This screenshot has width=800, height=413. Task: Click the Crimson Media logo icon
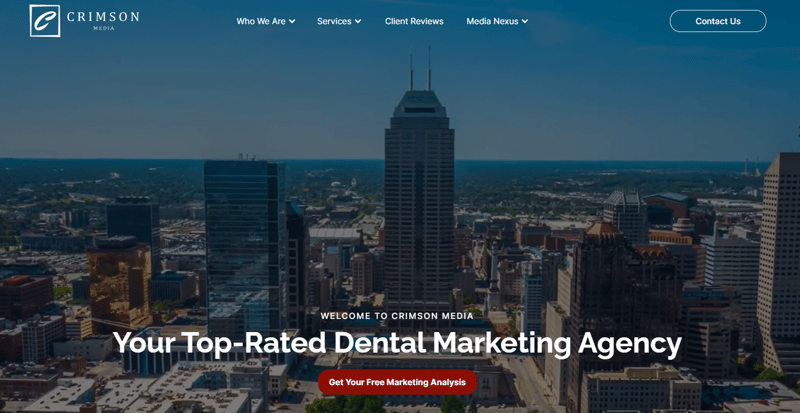(x=45, y=21)
